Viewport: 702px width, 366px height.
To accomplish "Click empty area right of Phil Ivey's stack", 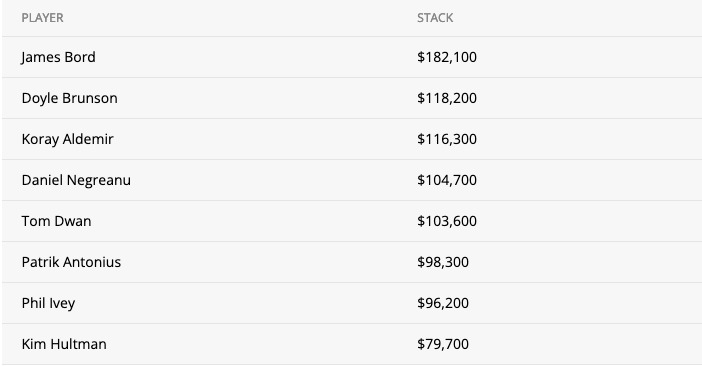I will [585, 303].
